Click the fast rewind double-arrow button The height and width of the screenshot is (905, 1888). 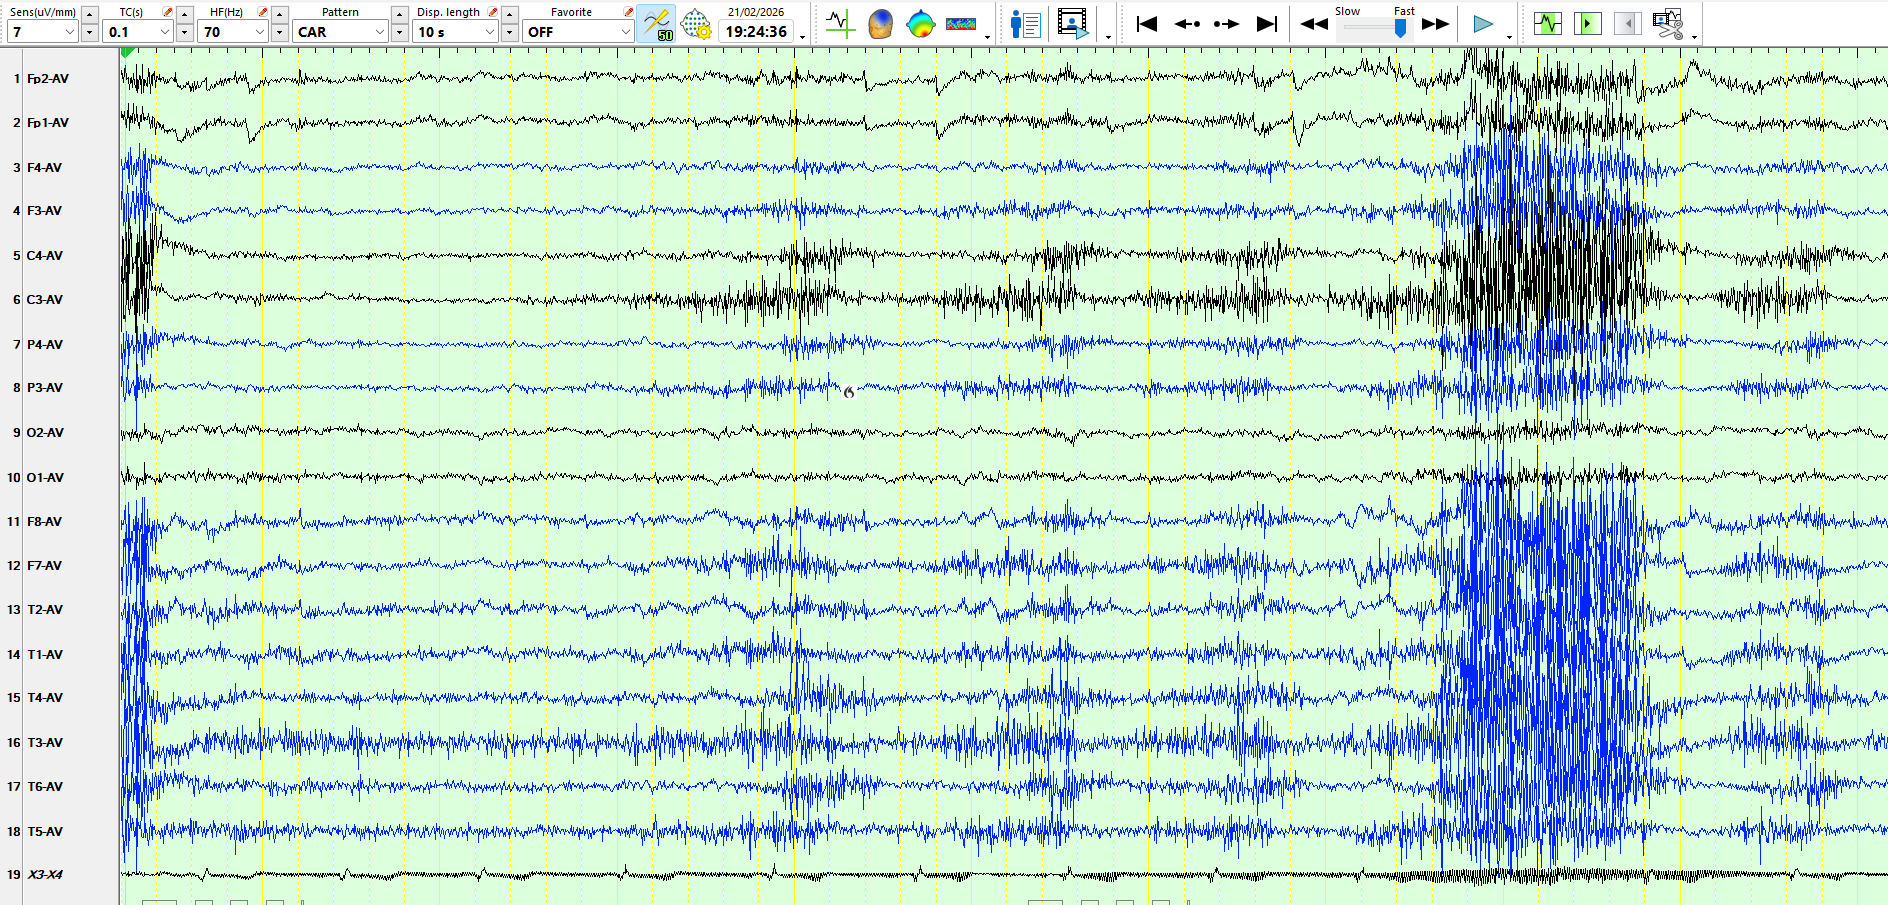[x=1314, y=23]
